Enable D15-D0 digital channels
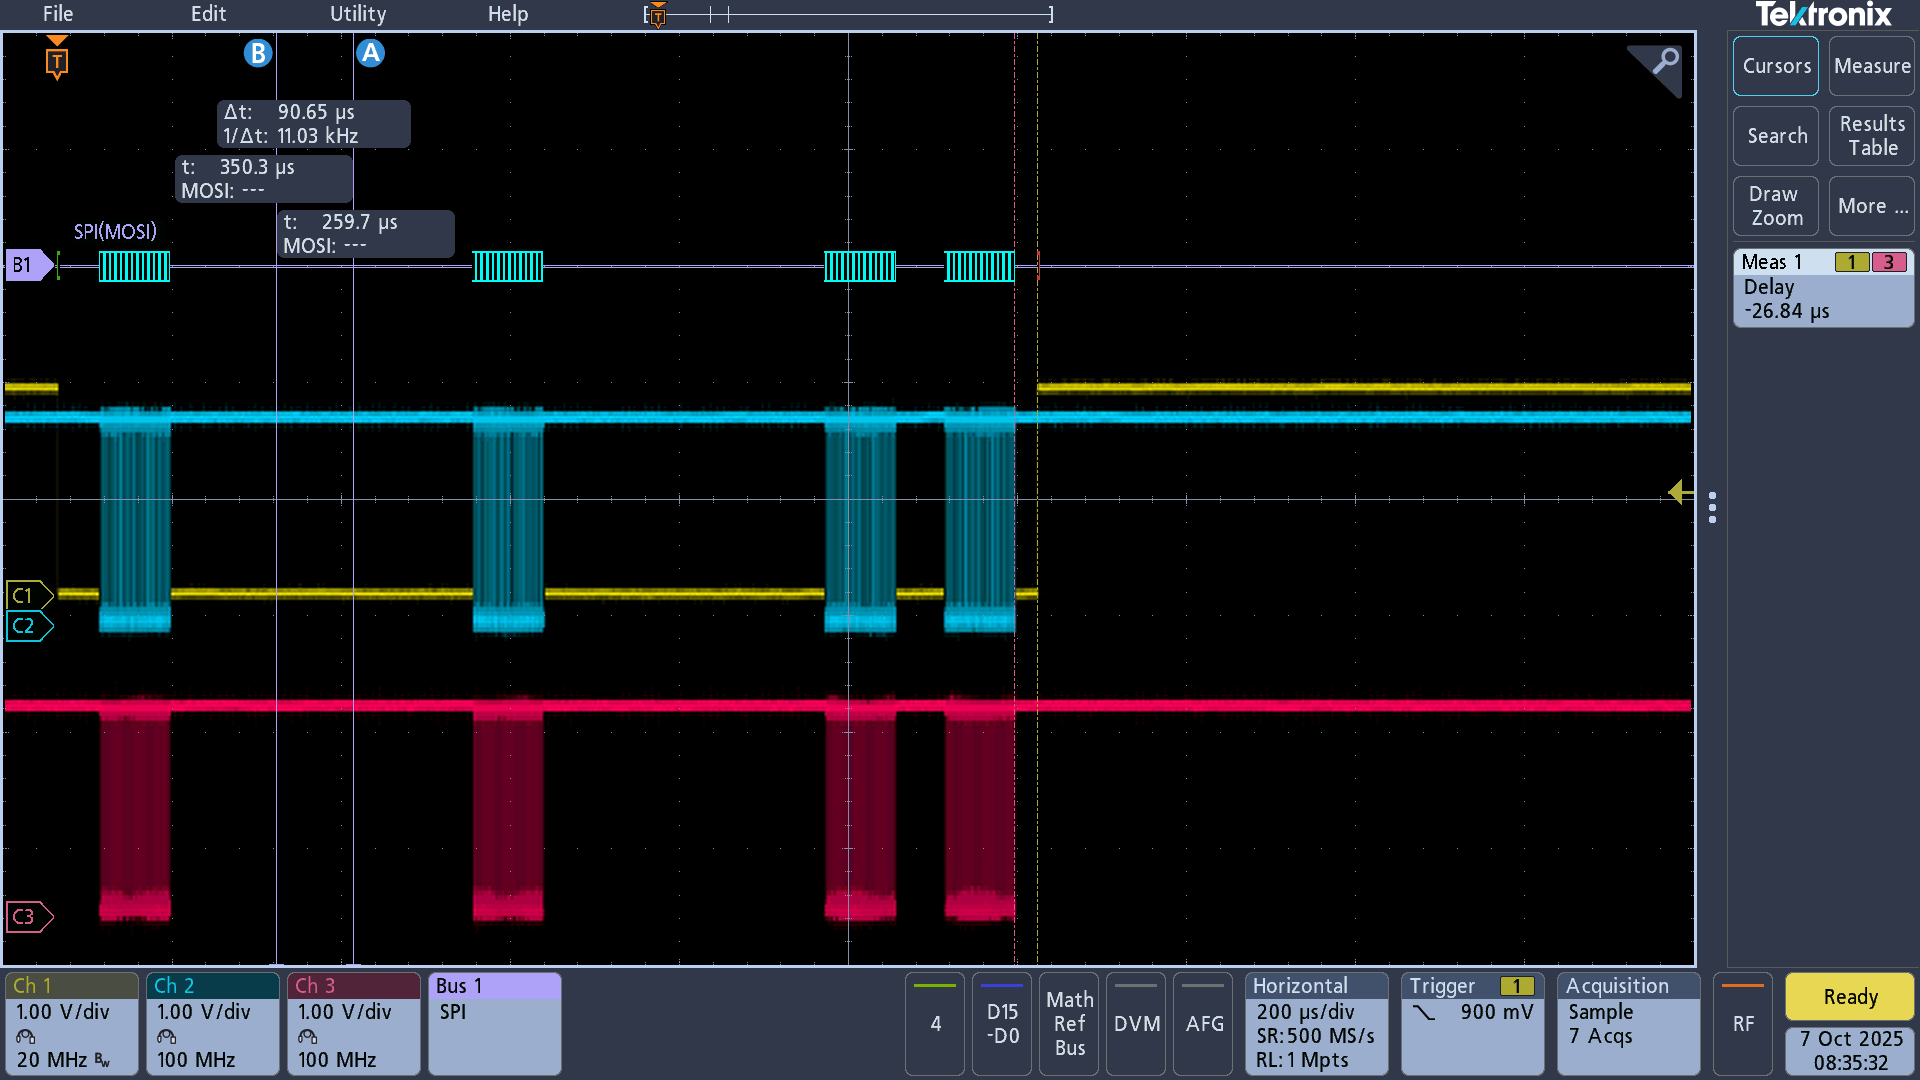Screen dimensions: 1920x1080 pyautogui.click(x=1002, y=1023)
